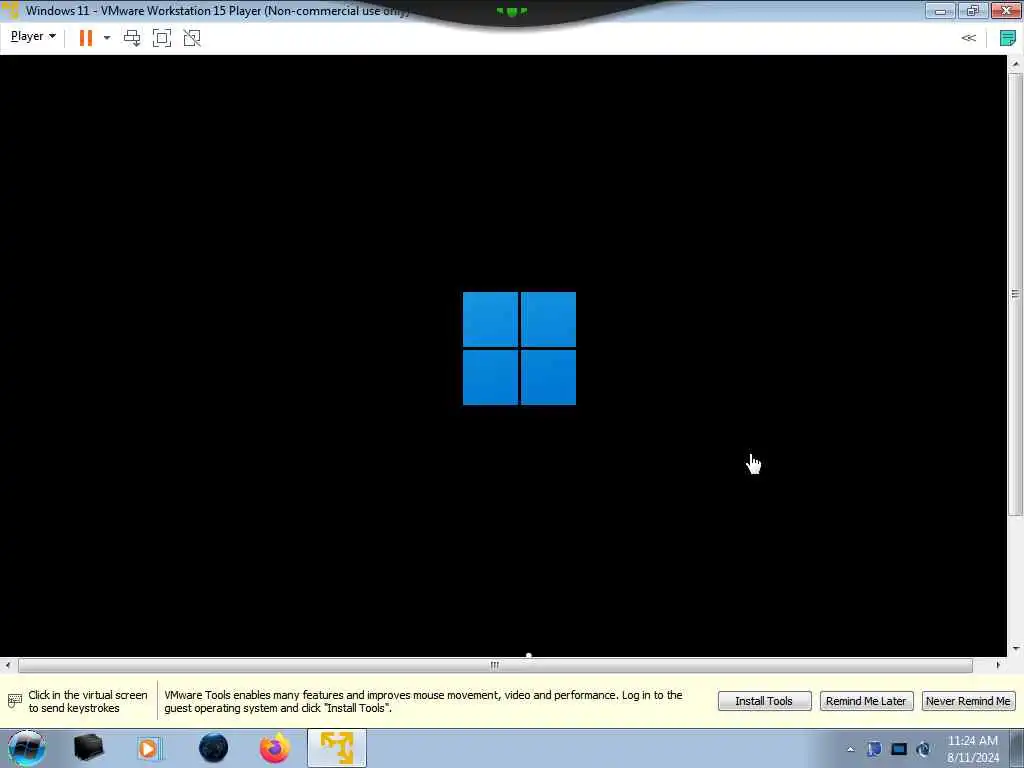Viewport: 1024px width, 768px height.
Task: Send Ctrl+Alt+Del to the virtual machine
Action: tap(132, 38)
